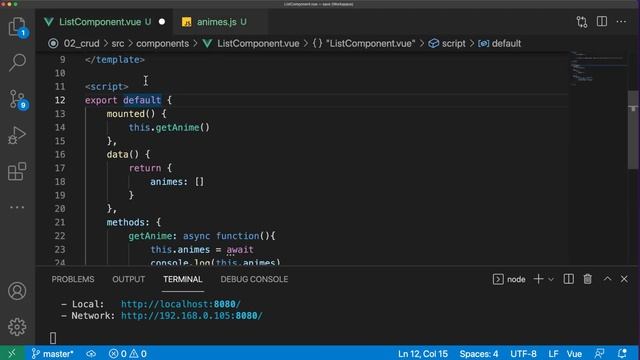Open remote window indicator in status bar
The image size is (640, 360).
12,353
